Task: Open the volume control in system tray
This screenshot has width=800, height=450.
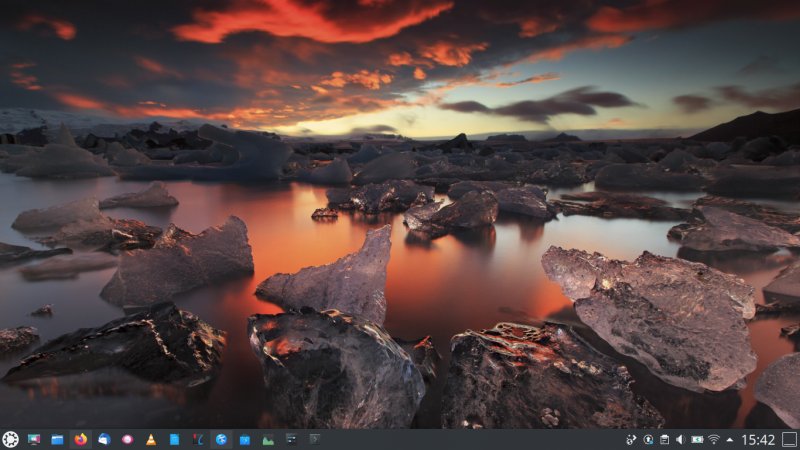Action: [680, 439]
